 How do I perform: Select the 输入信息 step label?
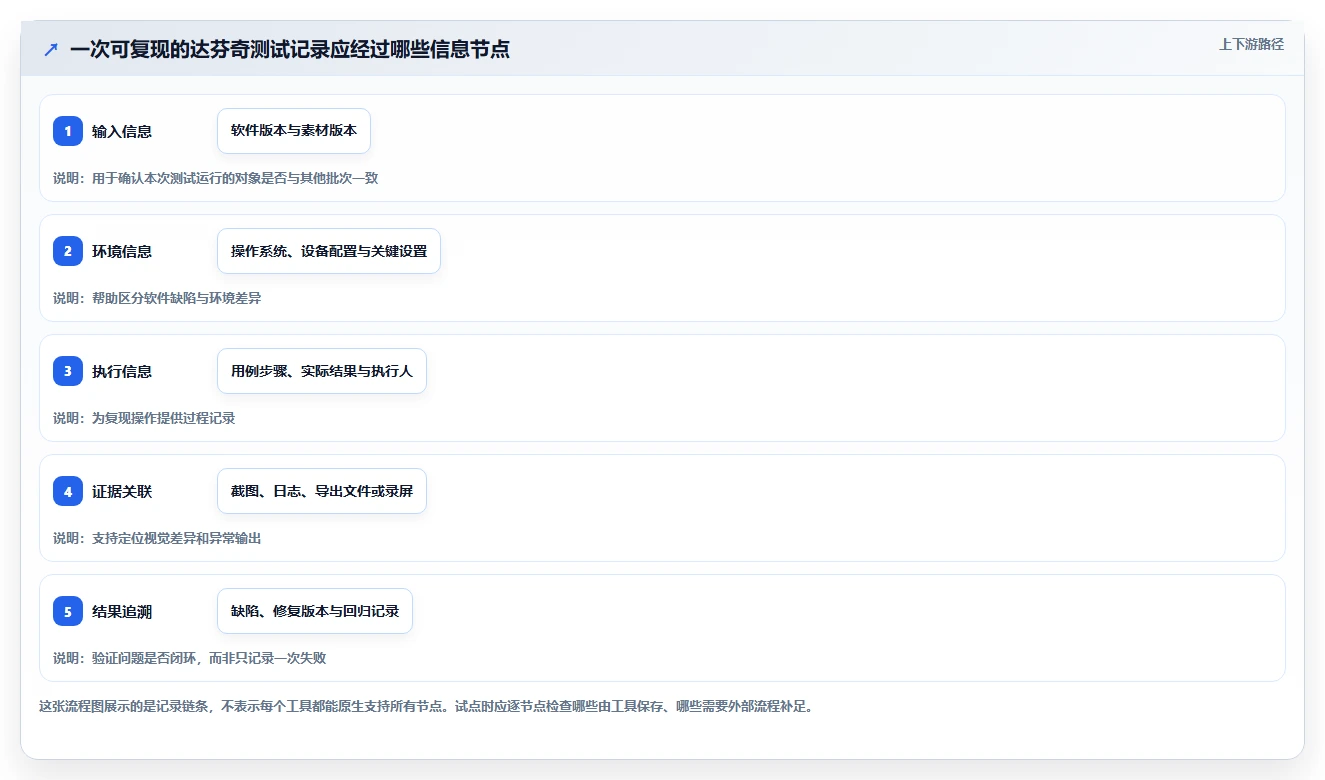click(x=122, y=131)
